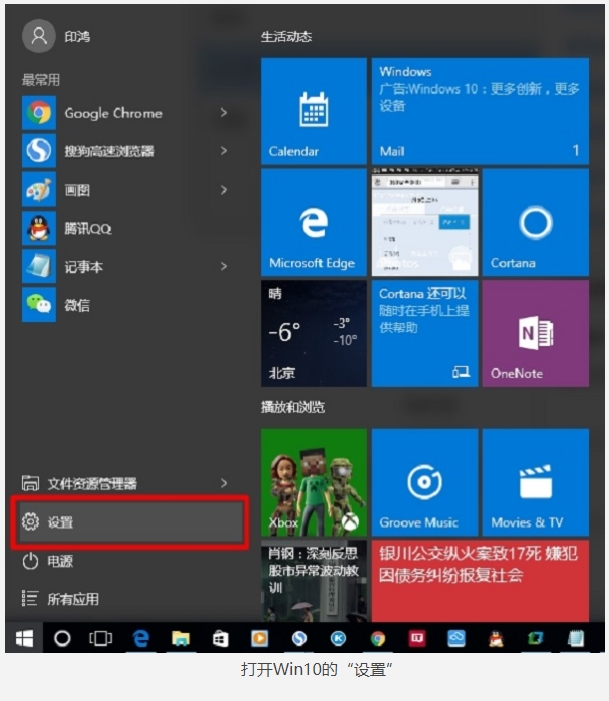Open the Photos tile thumbnail

point(425,222)
